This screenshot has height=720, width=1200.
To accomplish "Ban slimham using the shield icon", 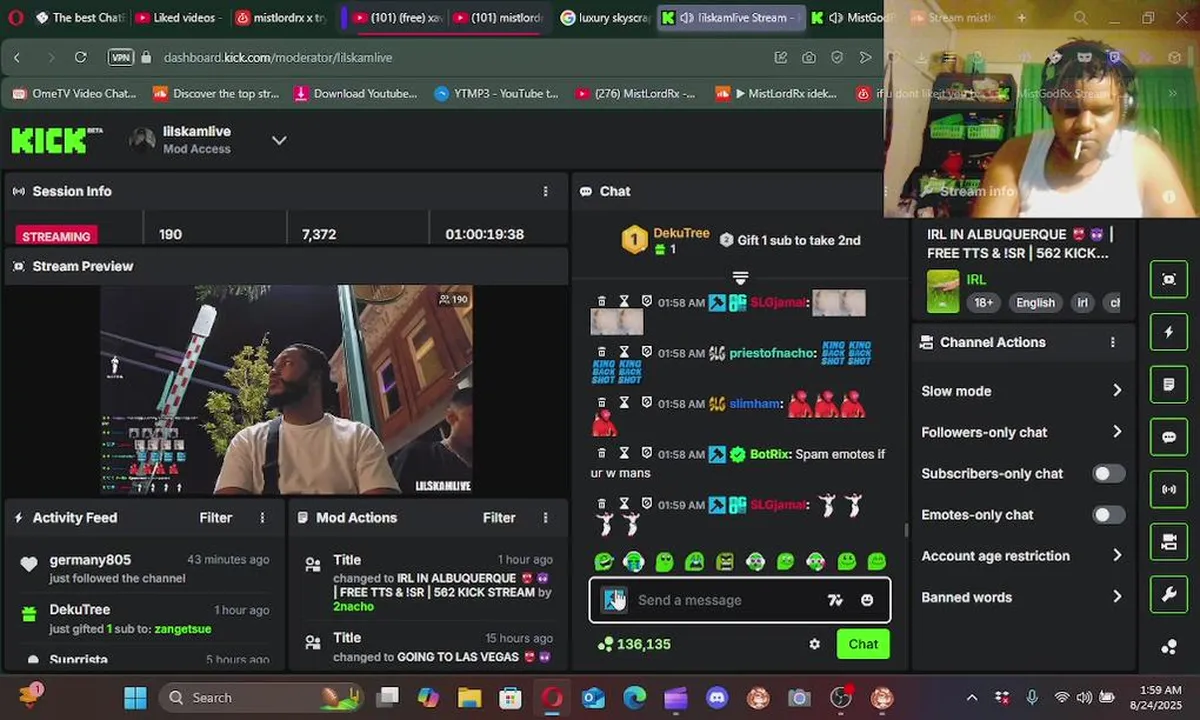I will [x=646, y=403].
